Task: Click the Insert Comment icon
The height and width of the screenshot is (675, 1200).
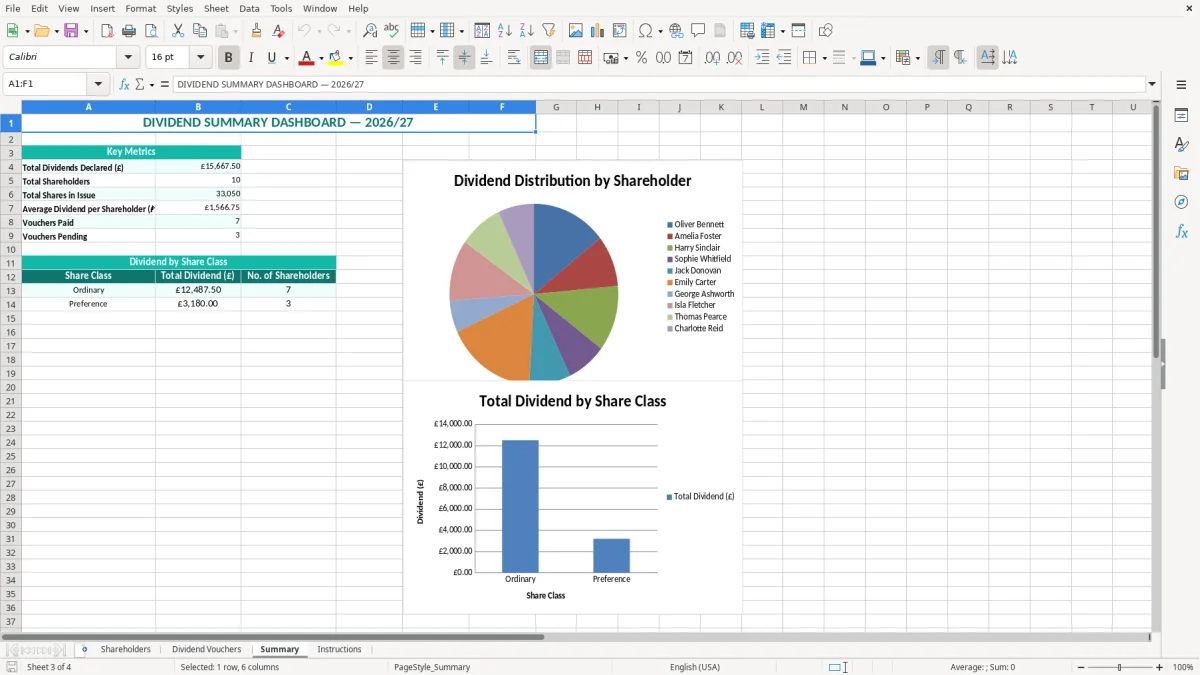Action: 698,31
